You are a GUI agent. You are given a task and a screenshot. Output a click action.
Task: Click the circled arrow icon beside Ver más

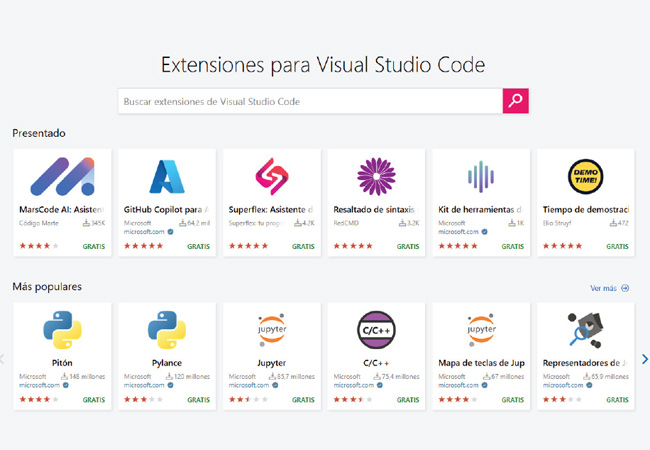point(625,288)
